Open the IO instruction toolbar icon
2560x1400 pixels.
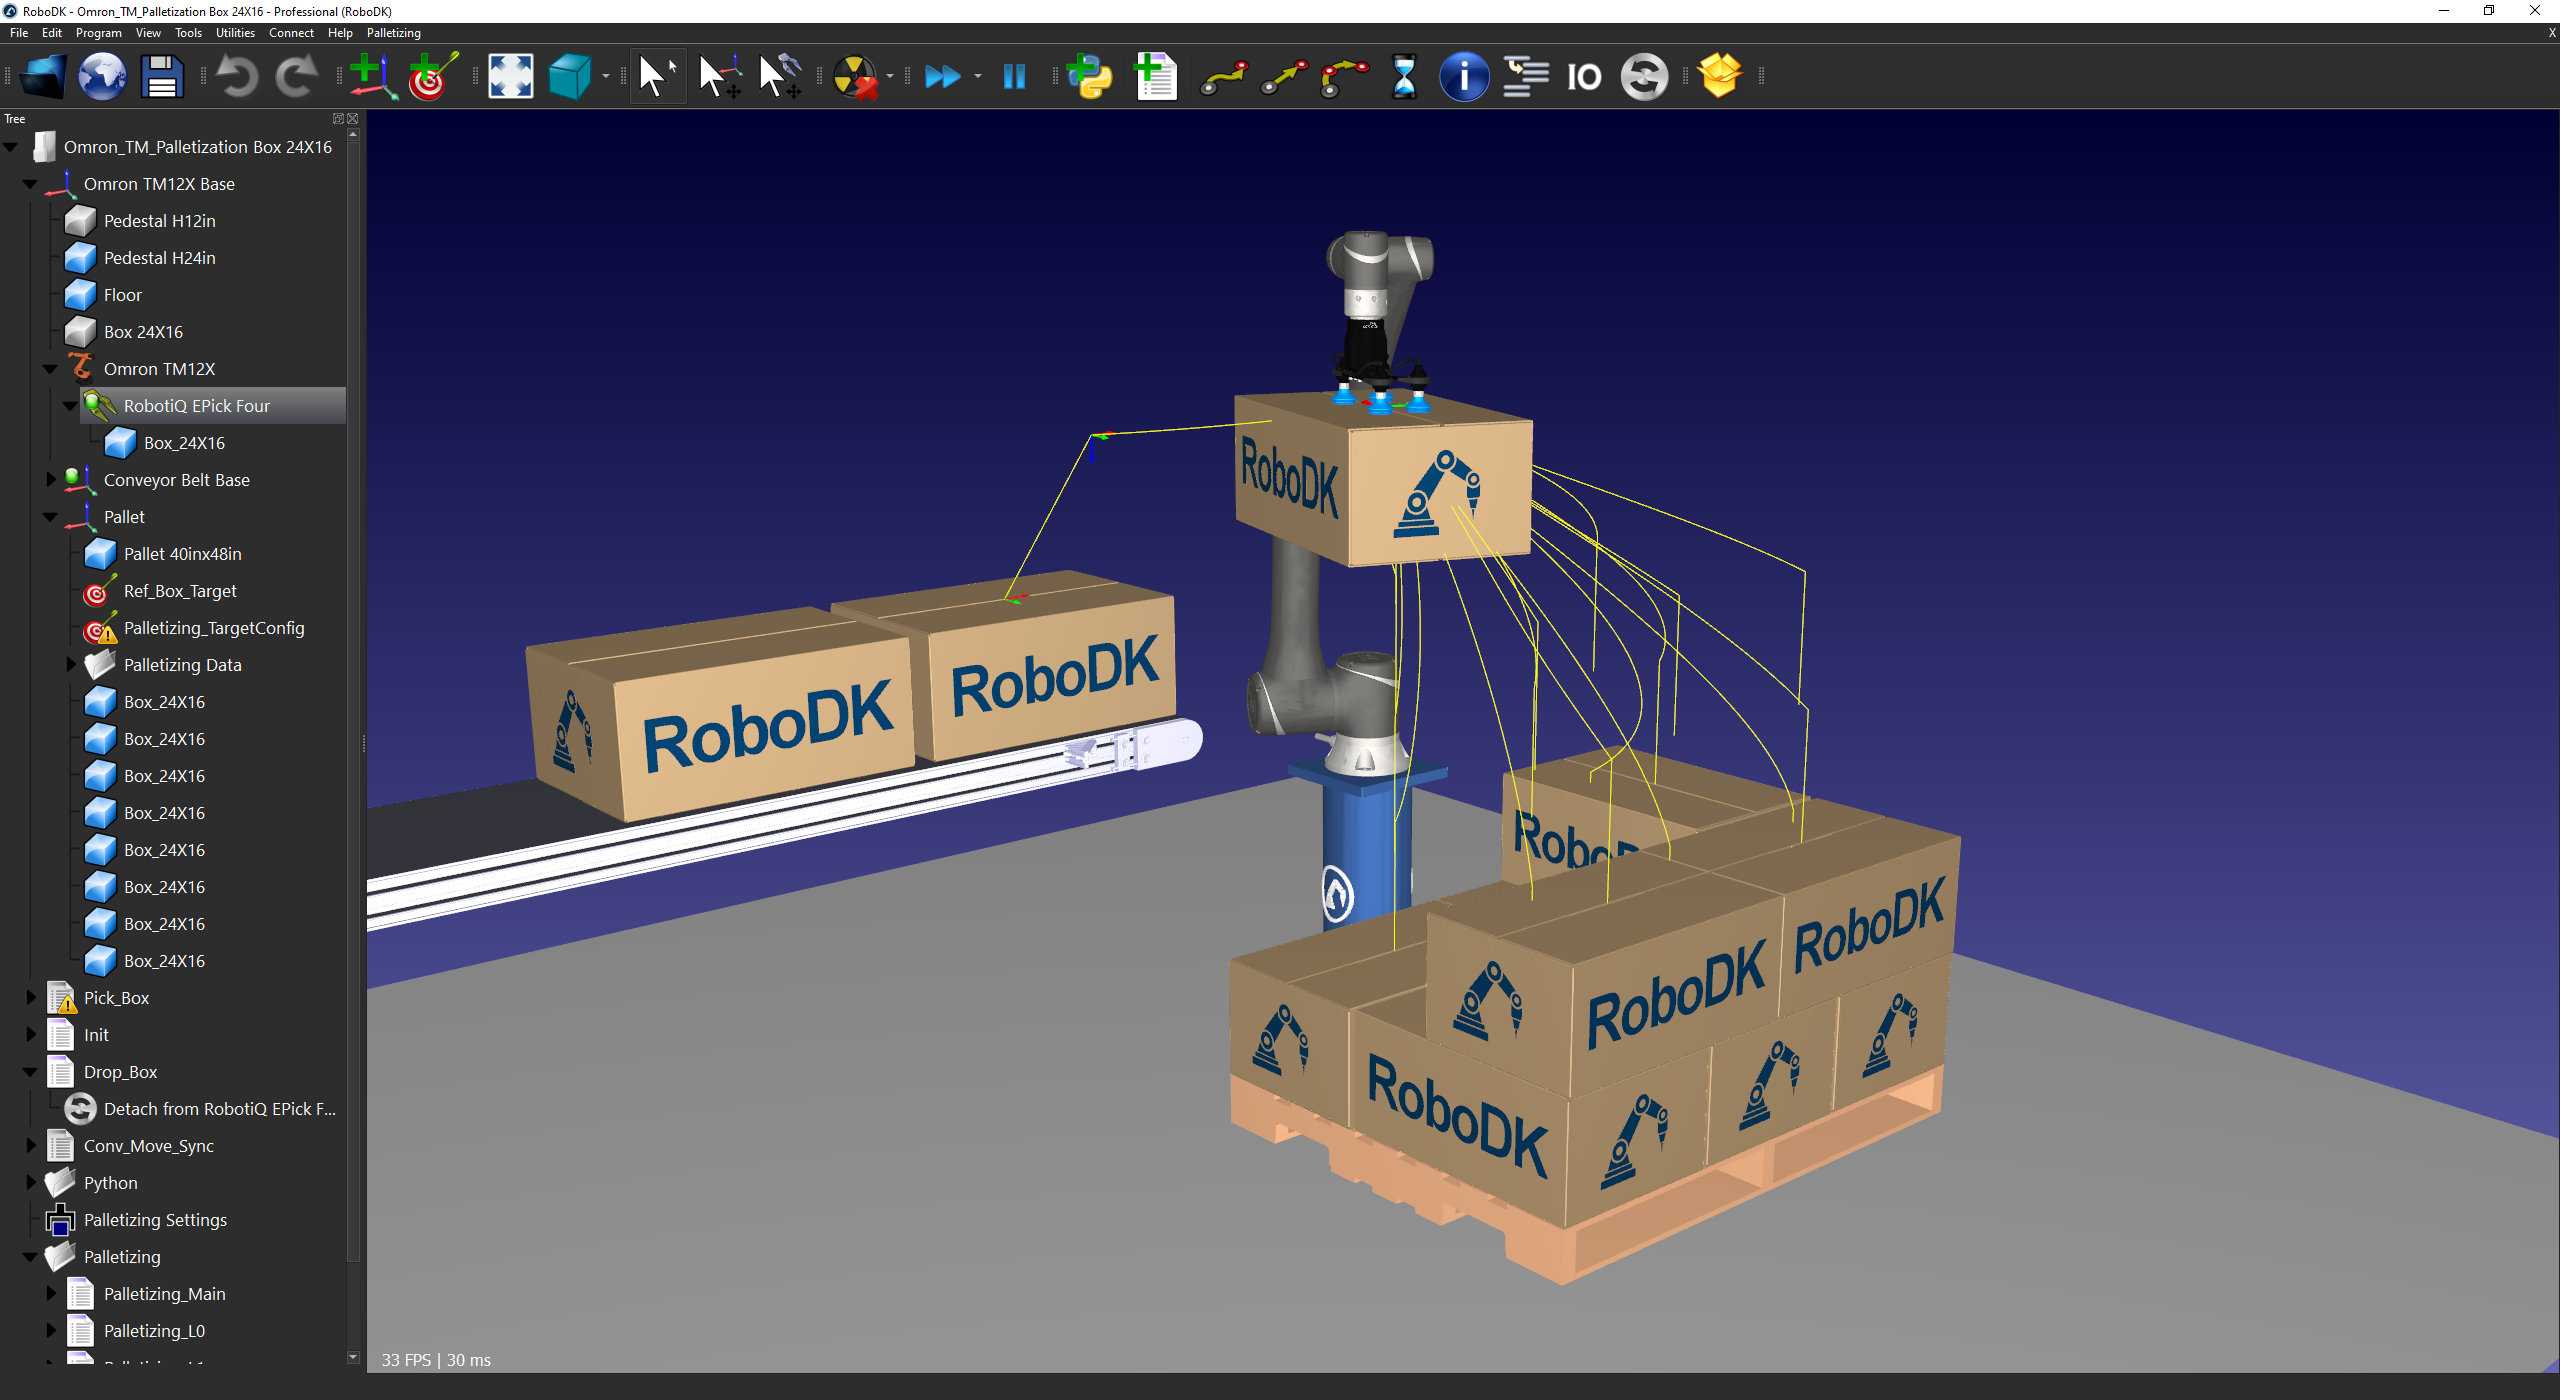point(1584,77)
